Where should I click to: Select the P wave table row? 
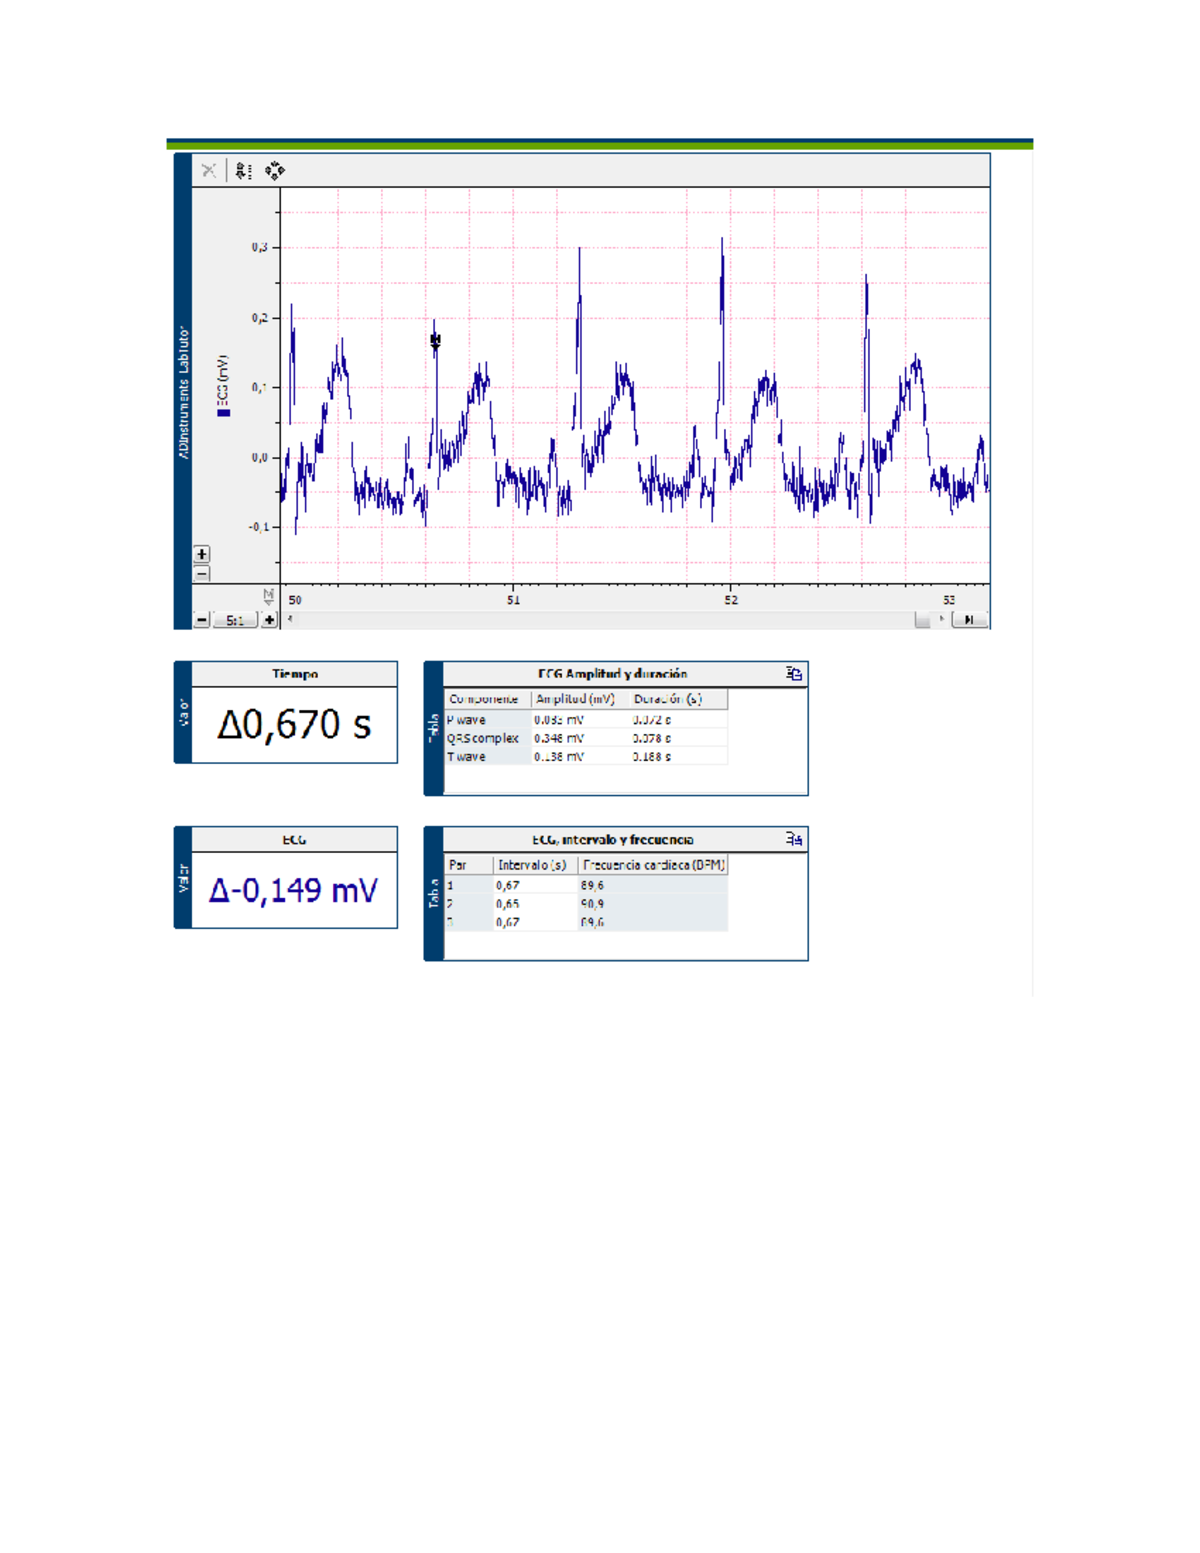pos(587,720)
